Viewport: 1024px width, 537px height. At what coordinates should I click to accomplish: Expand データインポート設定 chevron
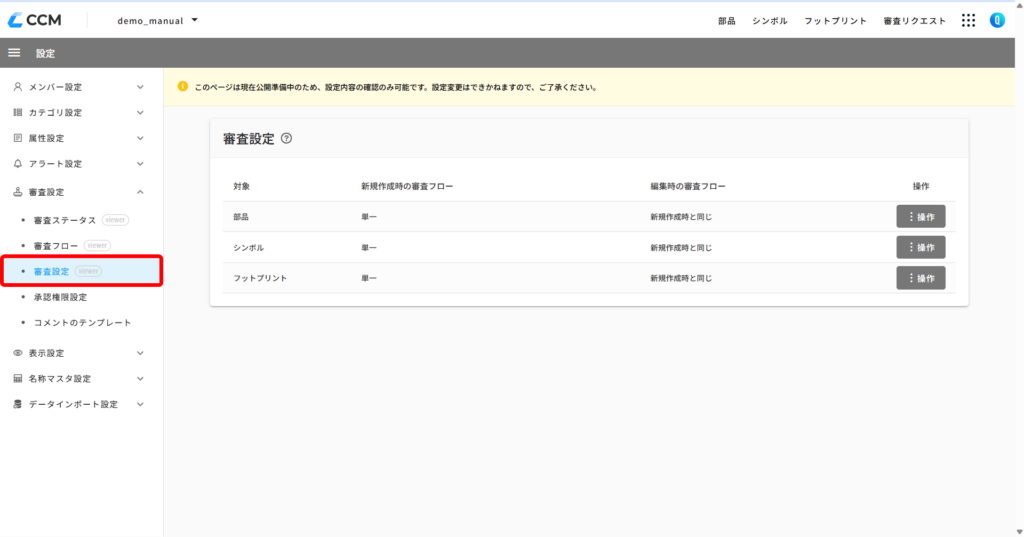[x=140, y=404]
